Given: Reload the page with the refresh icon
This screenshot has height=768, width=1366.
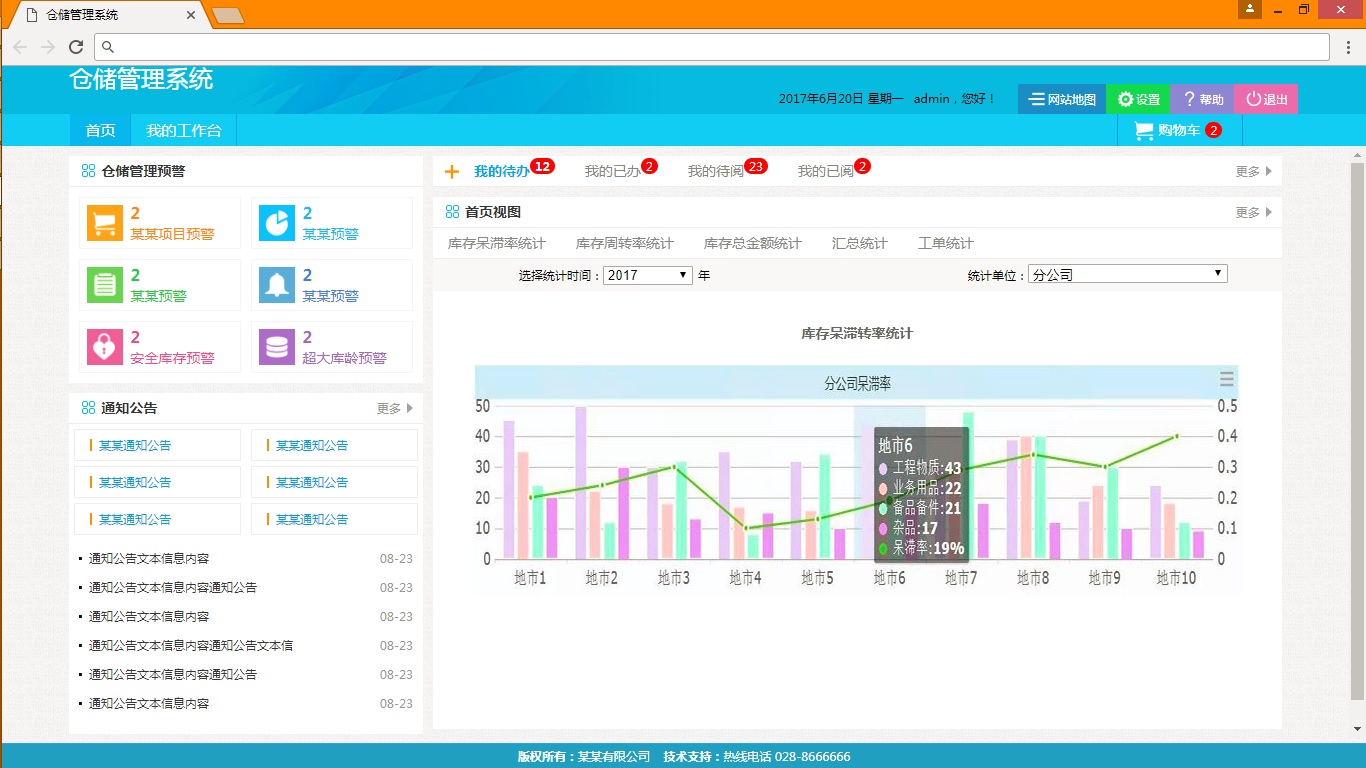Looking at the screenshot, I should pyautogui.click(x=76, y=47).
